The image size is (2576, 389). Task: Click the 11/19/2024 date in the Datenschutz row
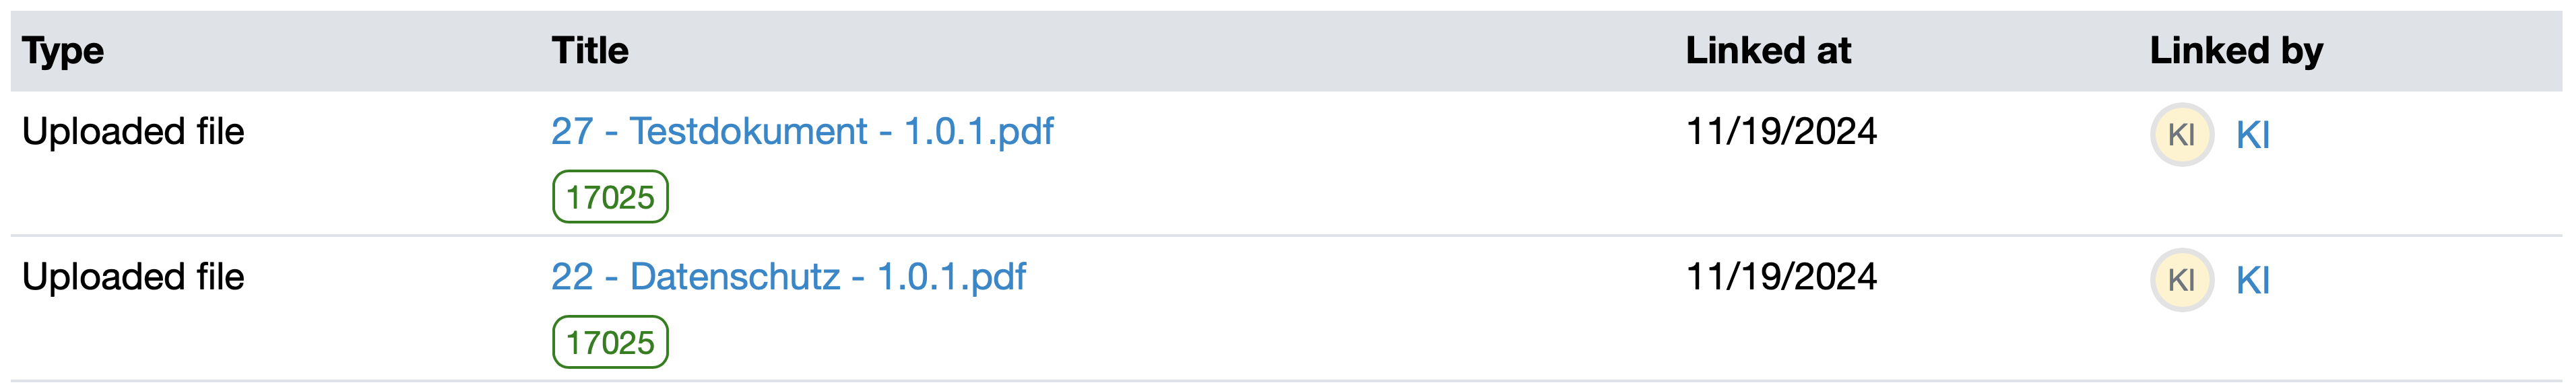tap(1781, 277)
